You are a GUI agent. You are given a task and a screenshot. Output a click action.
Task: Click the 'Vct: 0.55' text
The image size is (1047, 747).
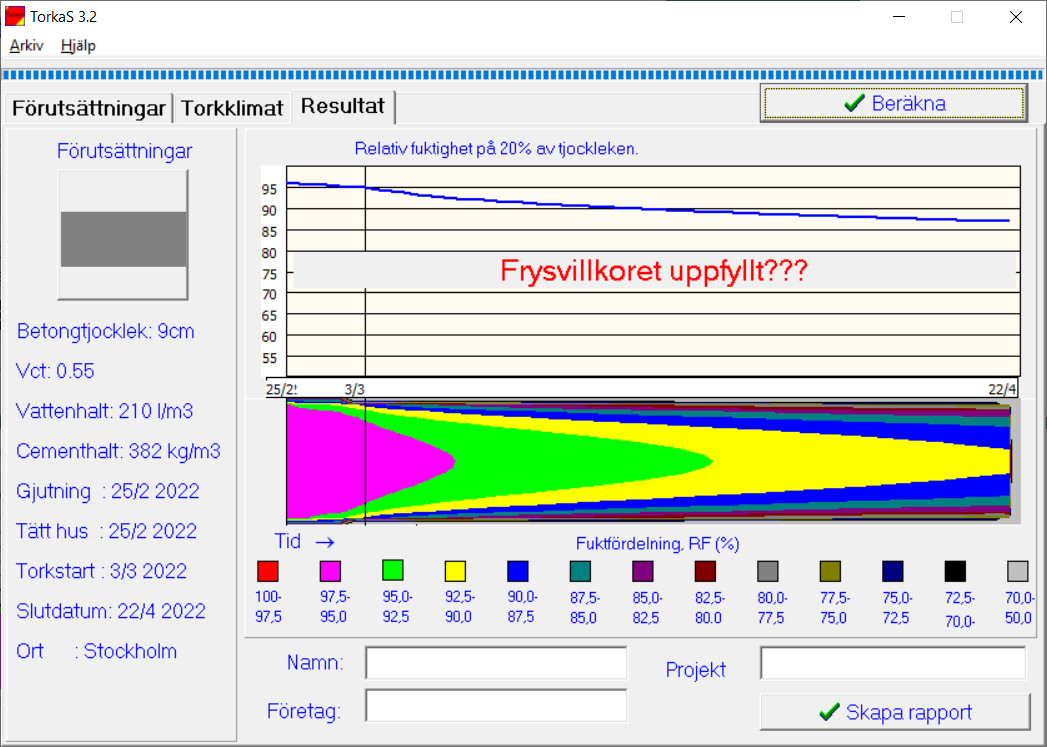(55, 371)
